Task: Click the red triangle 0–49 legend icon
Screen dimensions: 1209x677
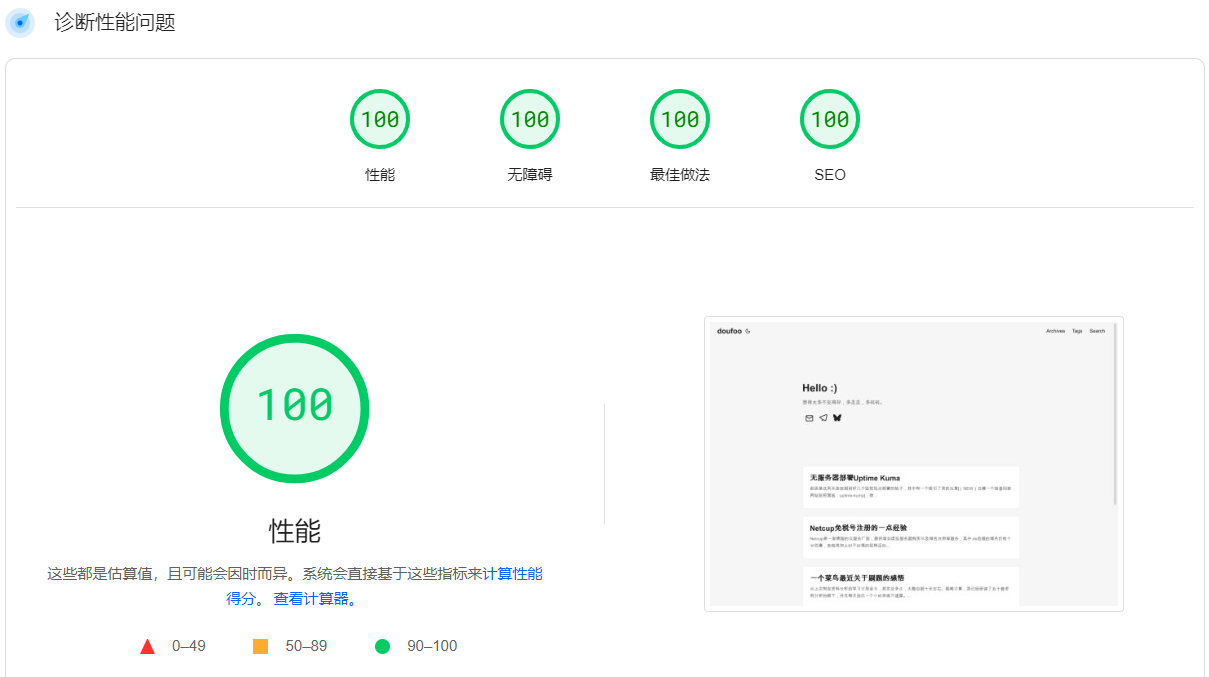Action: (148, 647)
